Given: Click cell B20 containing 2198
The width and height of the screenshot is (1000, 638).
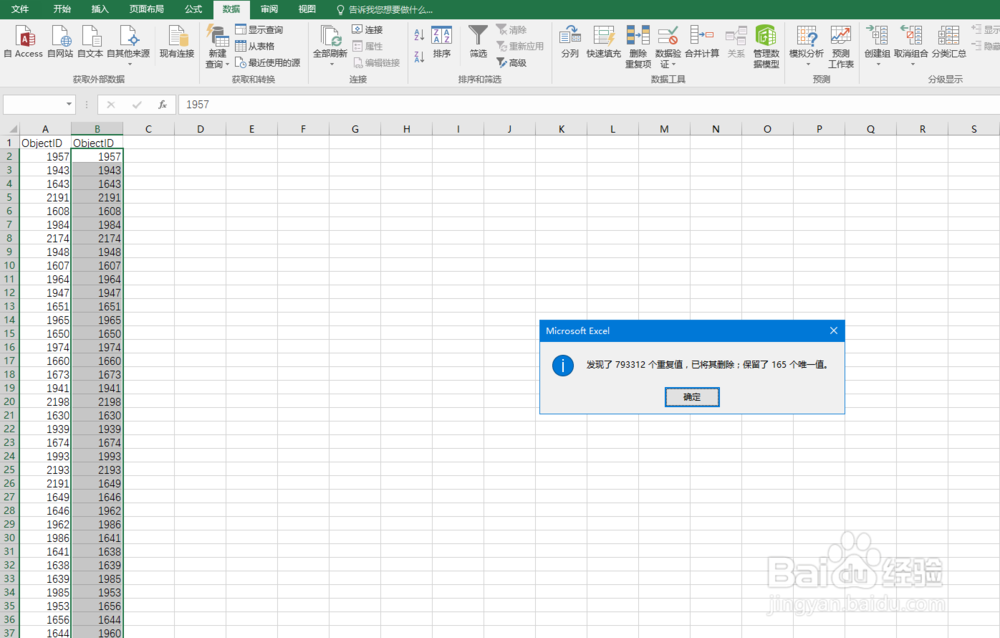Looking at the screenshot, I should coord(97,402).
